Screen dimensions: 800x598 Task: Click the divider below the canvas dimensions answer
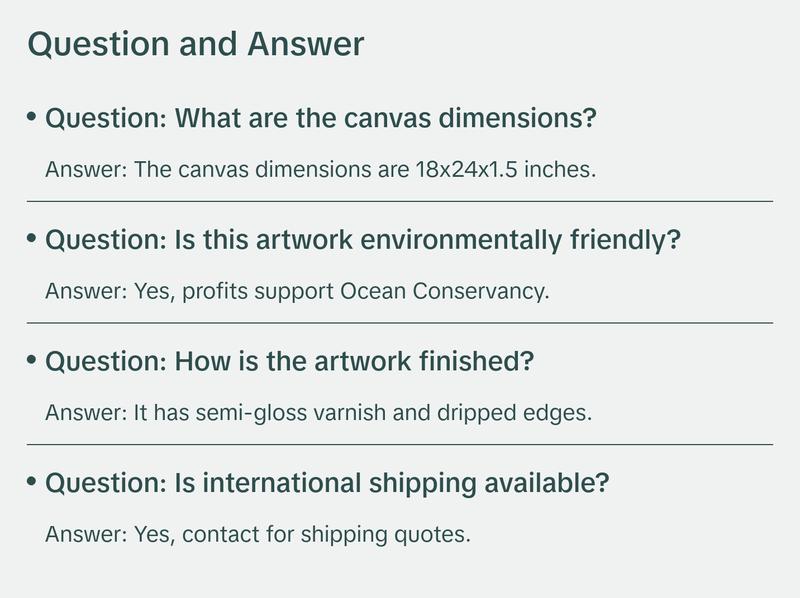point(400,201)
